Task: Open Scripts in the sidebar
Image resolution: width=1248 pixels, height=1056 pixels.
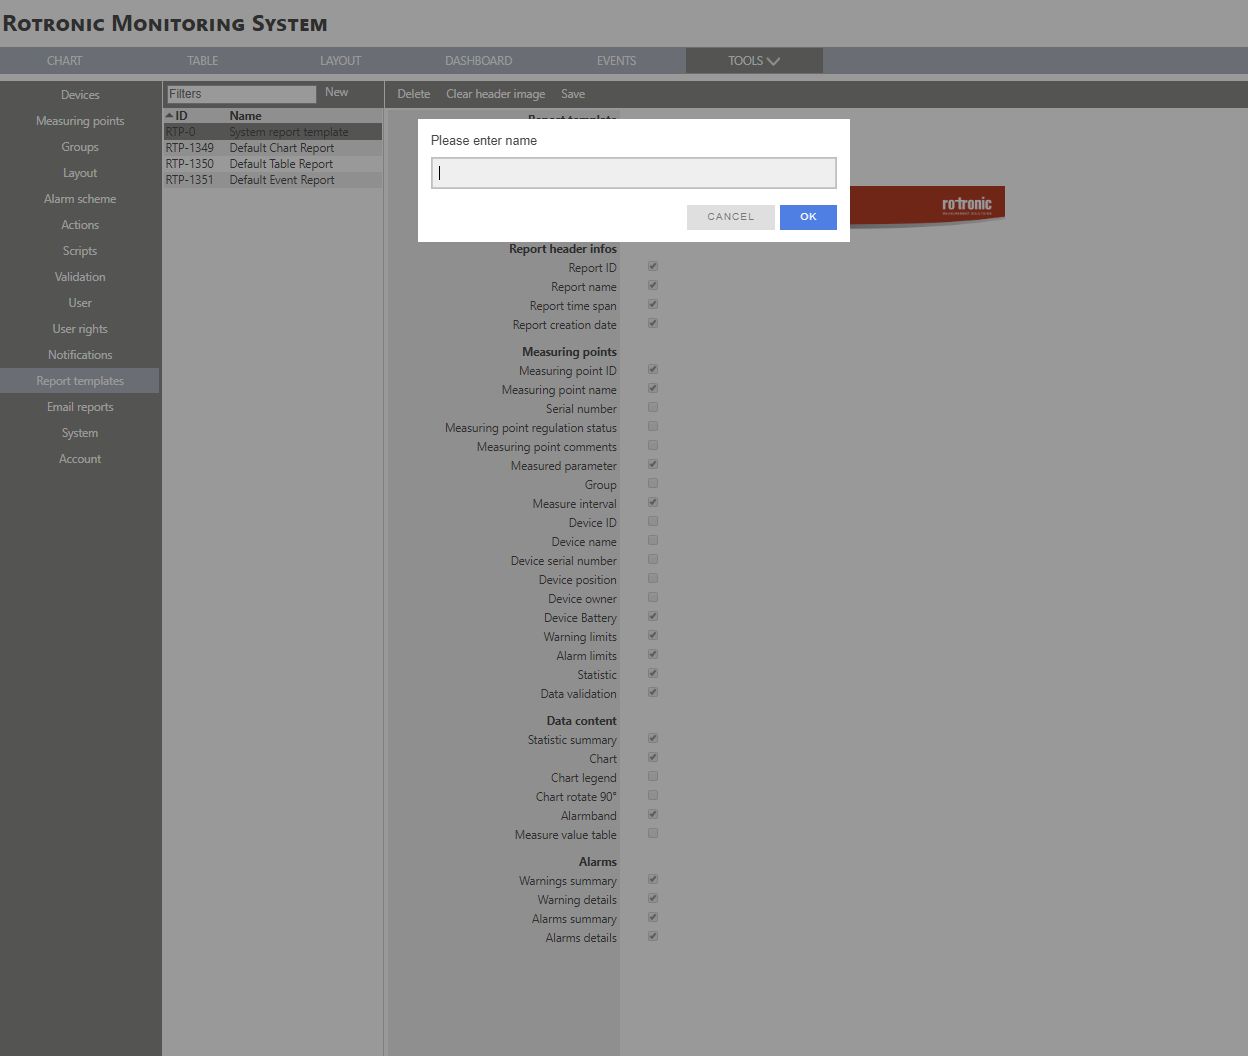Action: click(80, 251)
